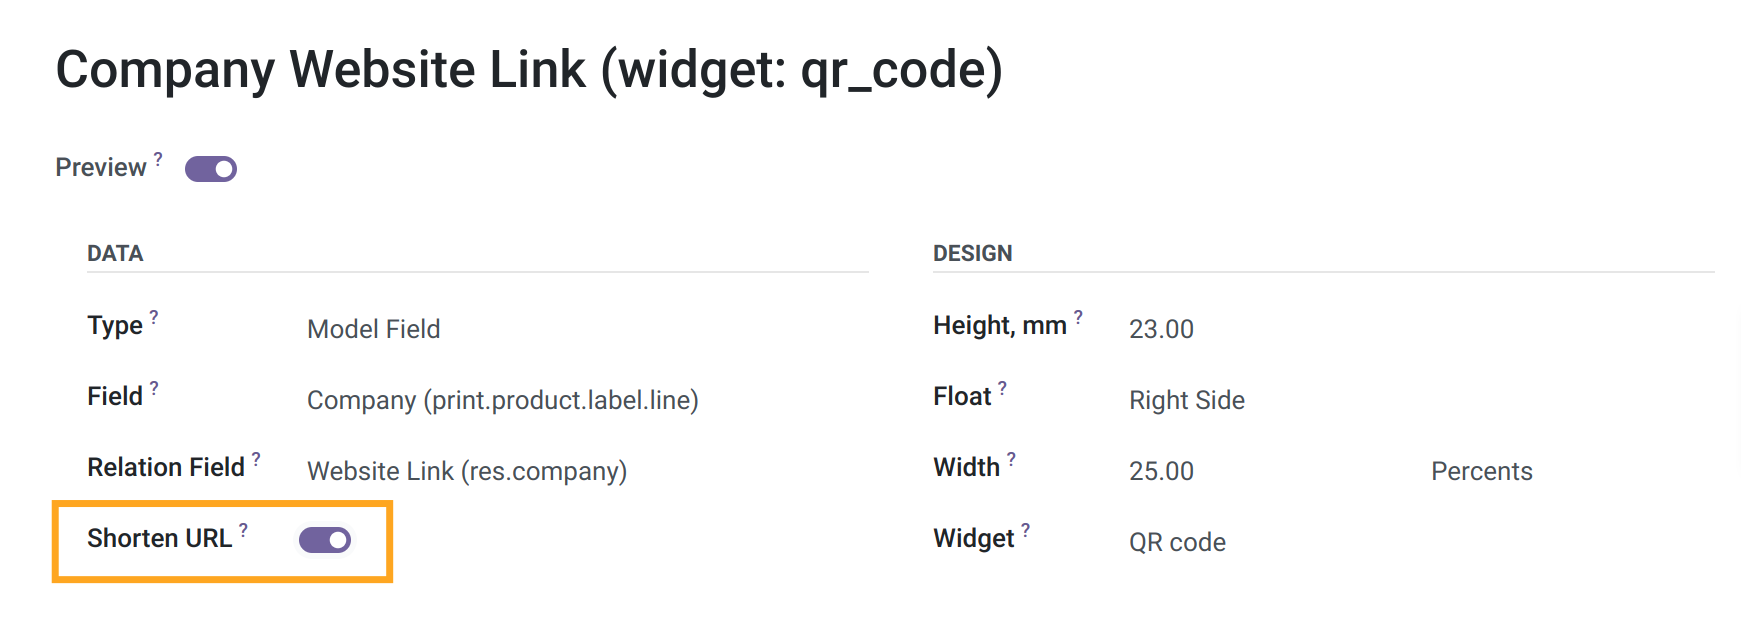Open the Right Side float dropdown
The width and height of the screenshot is (1741, 628).
(x=1421, y=400)
